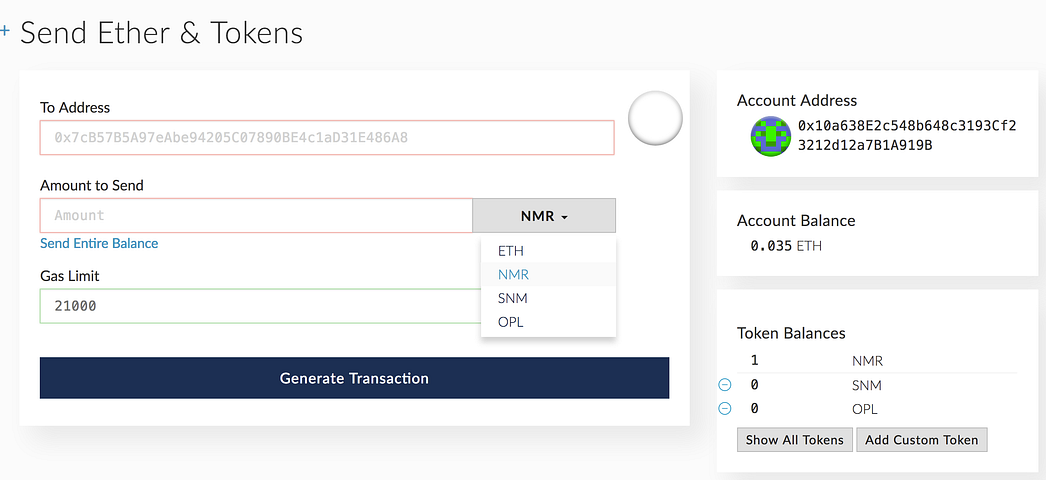This screenshot has height=480, width=1046.
Task: Choose NMR in the dropdown list
Action: tap(513, 275)
